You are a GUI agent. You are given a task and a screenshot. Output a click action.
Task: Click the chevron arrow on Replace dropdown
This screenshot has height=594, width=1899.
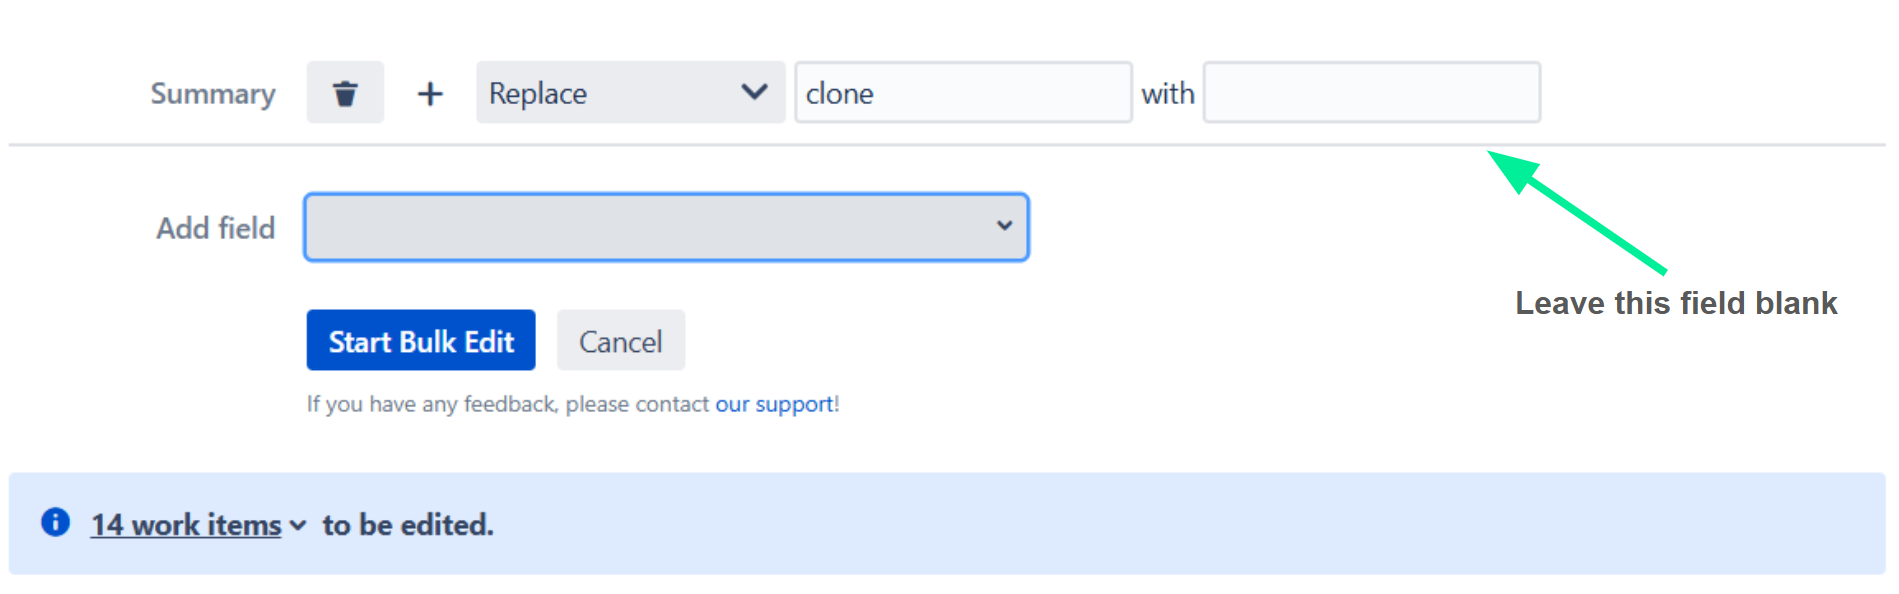pyautogui.click(x=754, y=92)
